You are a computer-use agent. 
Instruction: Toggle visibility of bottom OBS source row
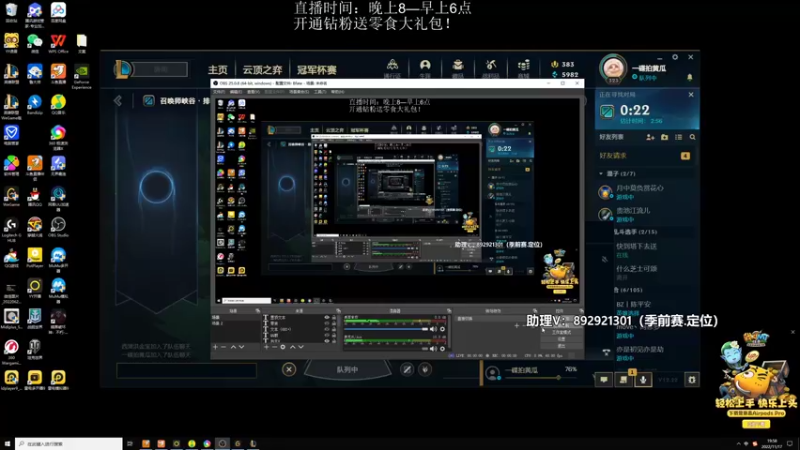point(327,341)
